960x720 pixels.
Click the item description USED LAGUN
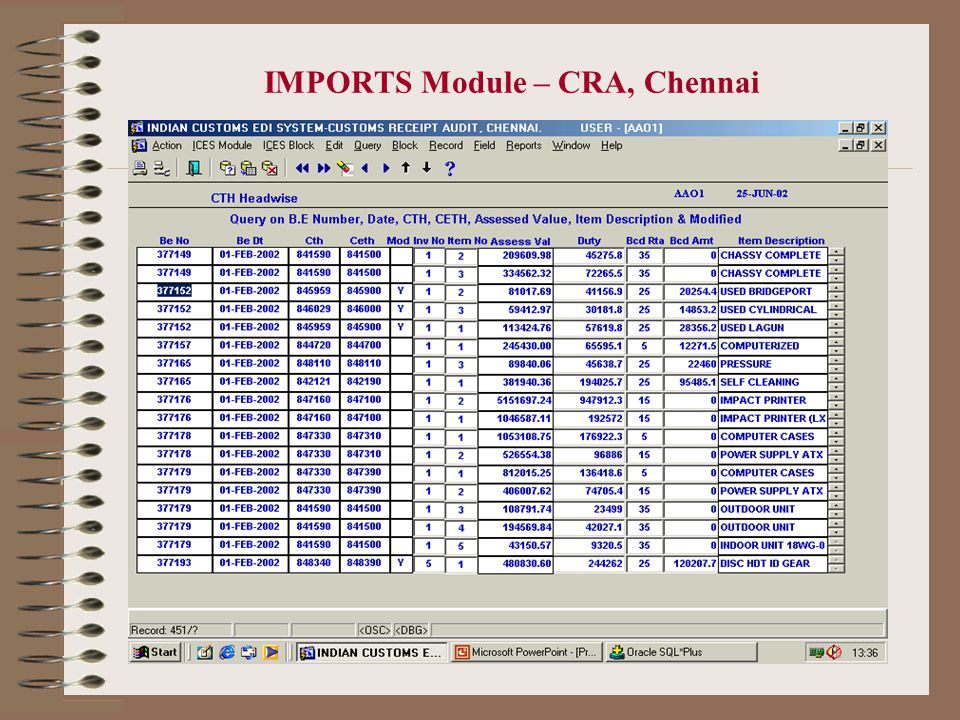[x=773, y=328]
